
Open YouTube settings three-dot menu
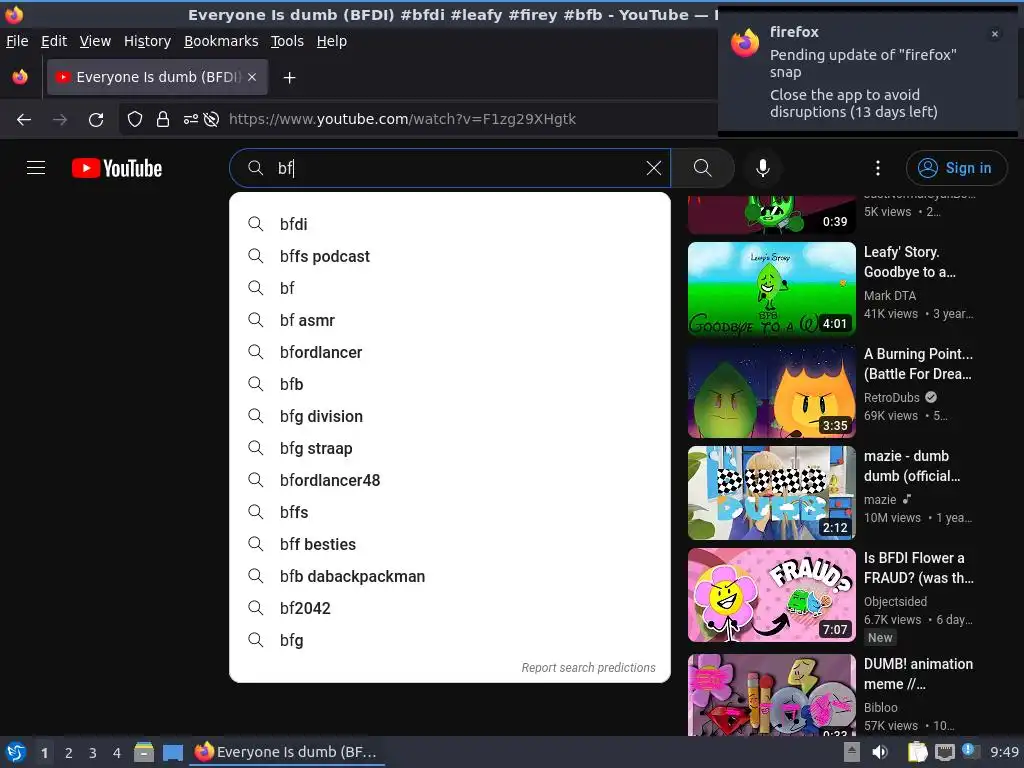pos(878,168)
